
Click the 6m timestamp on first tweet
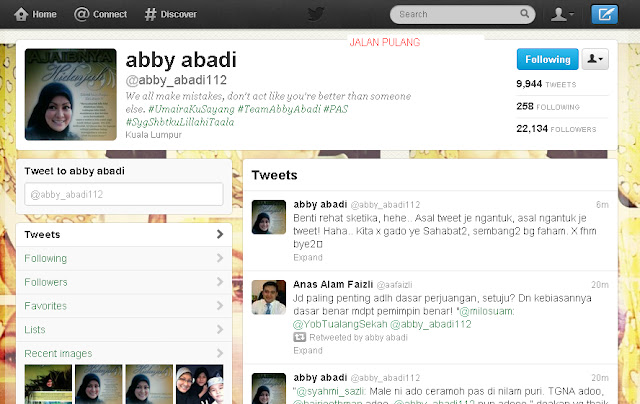point(602,204)
